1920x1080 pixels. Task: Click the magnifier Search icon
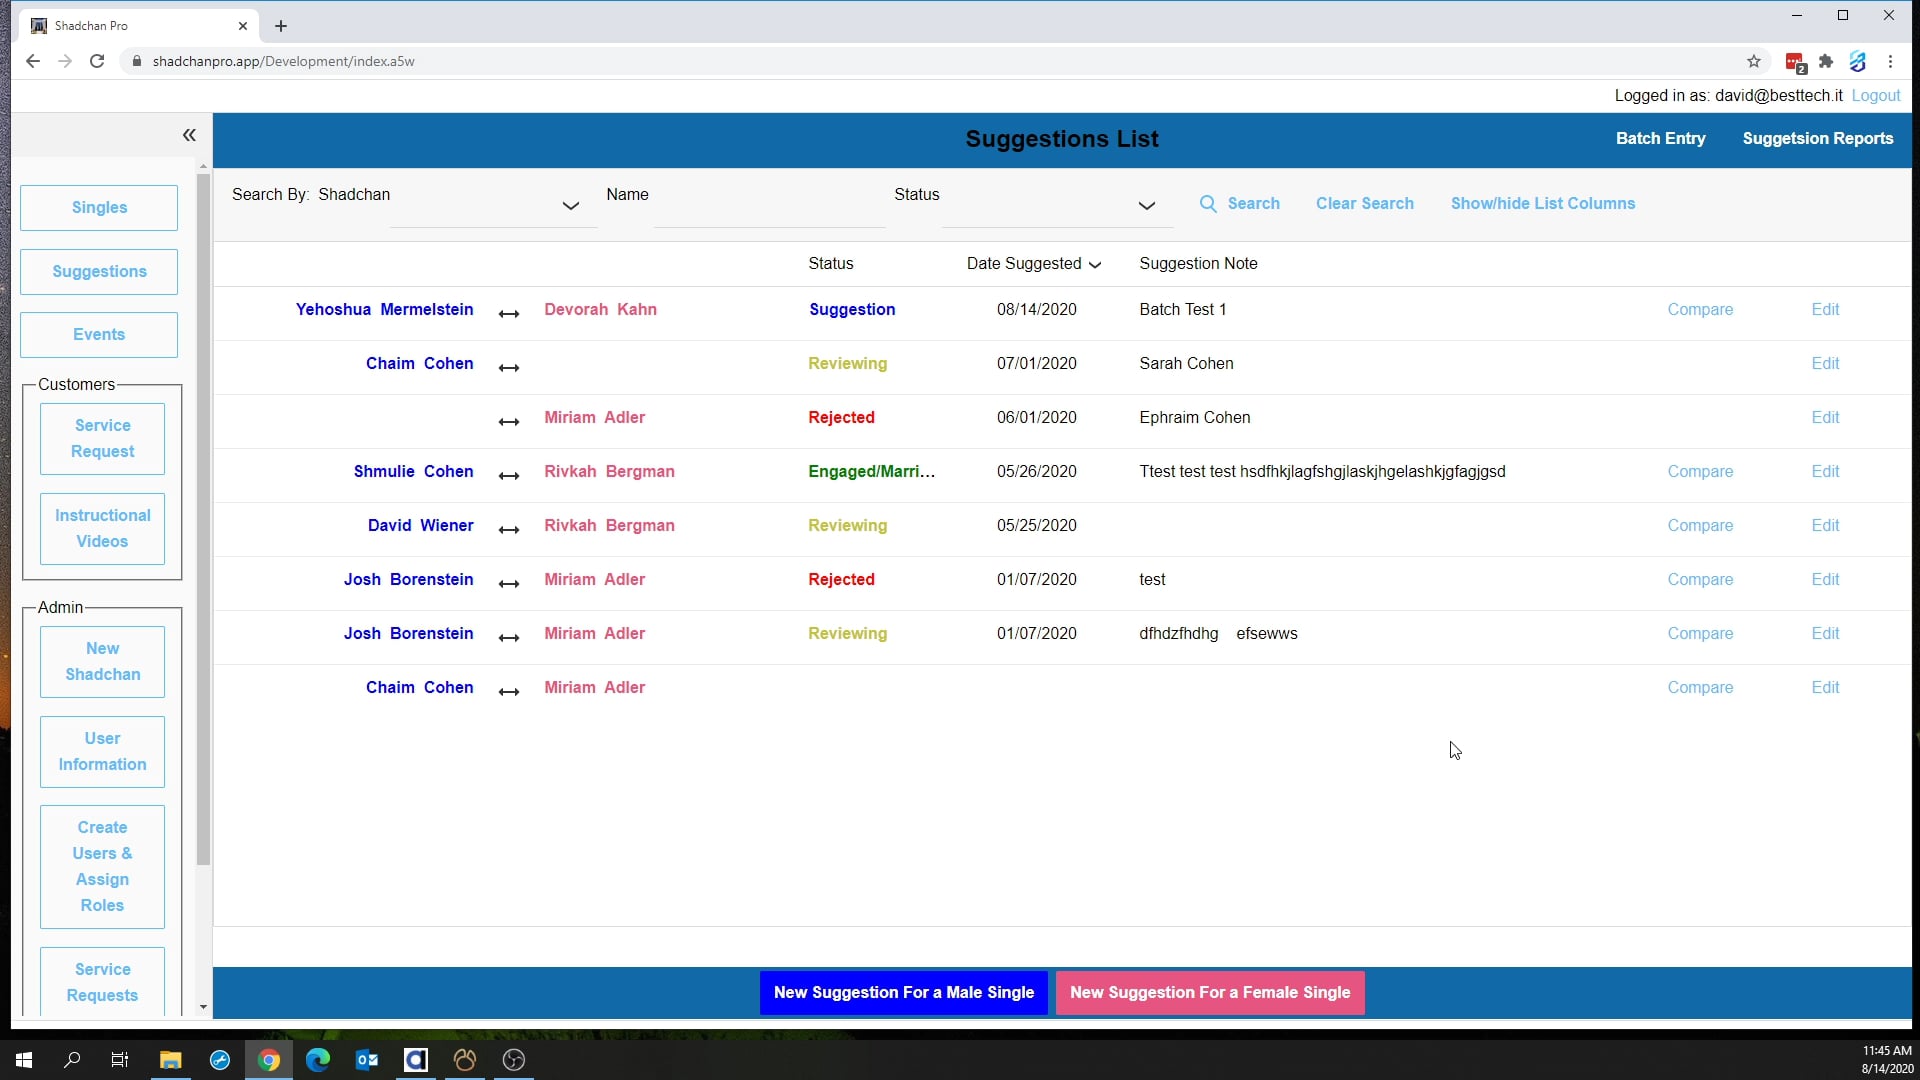click(x=1208, y=204)
